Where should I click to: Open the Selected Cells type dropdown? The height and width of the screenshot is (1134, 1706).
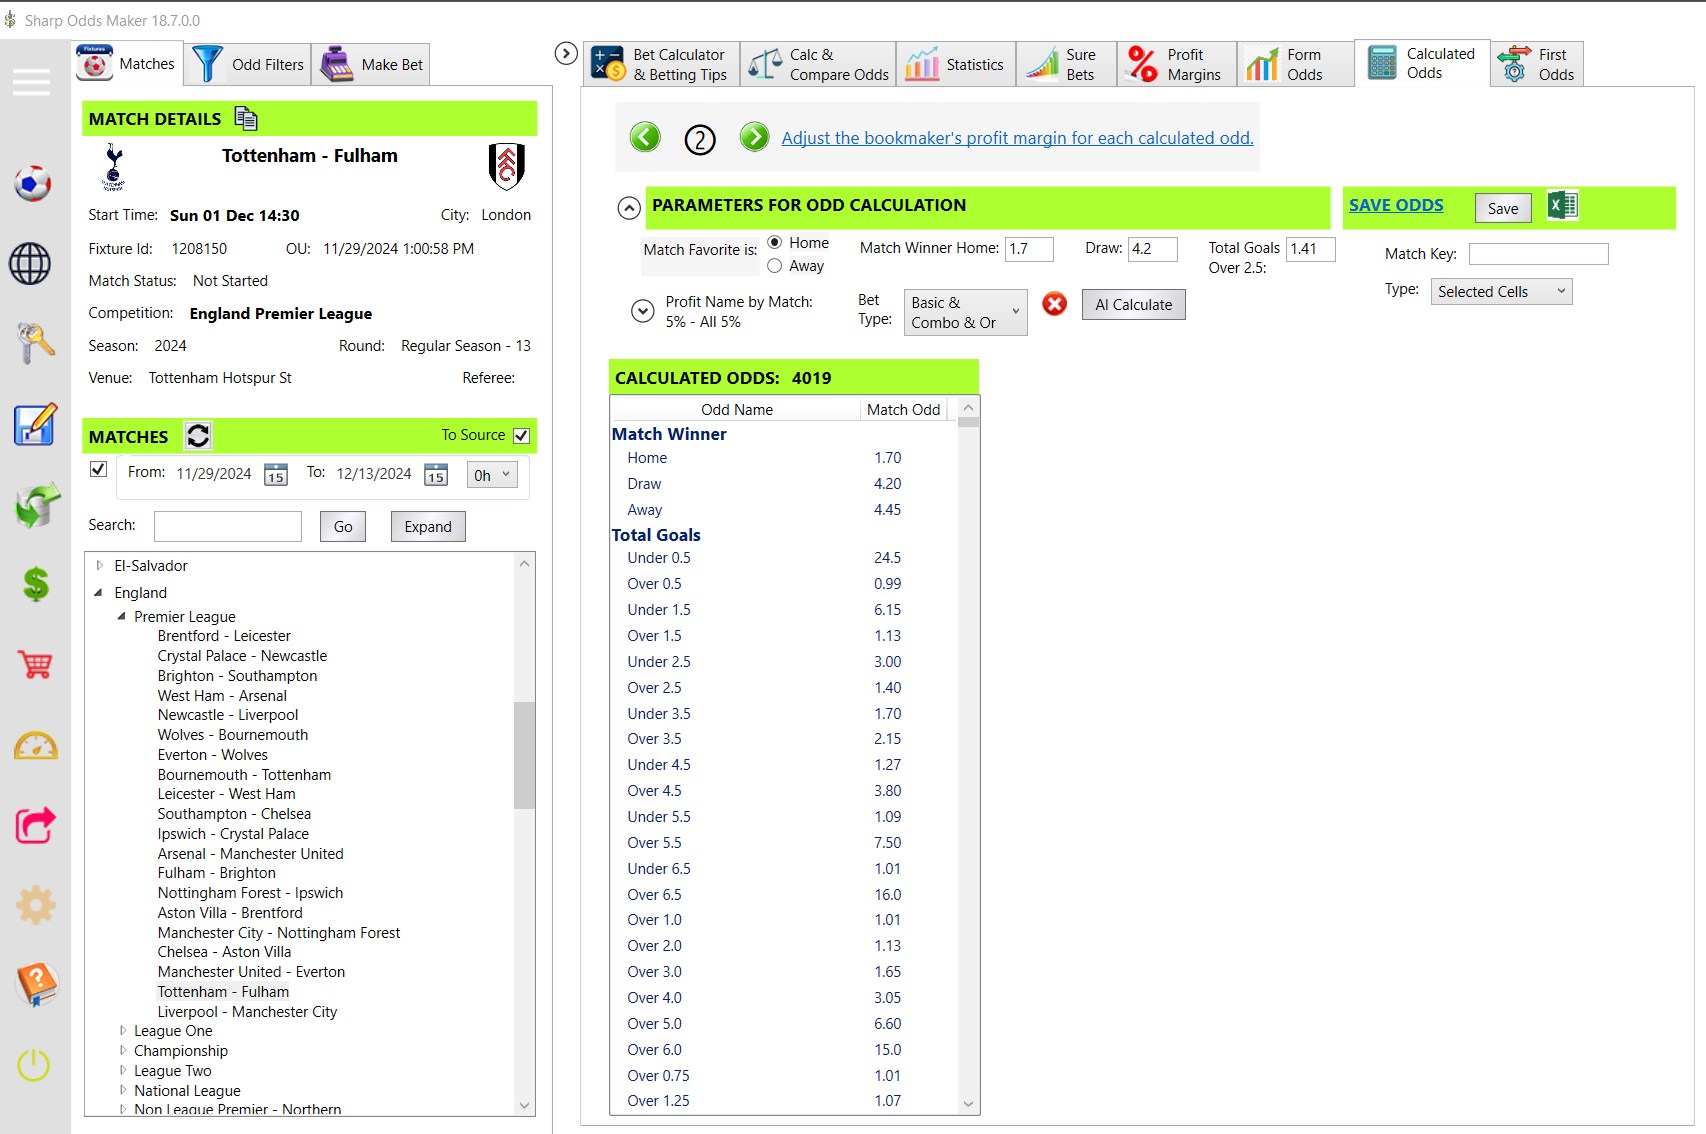[1501, 292]
